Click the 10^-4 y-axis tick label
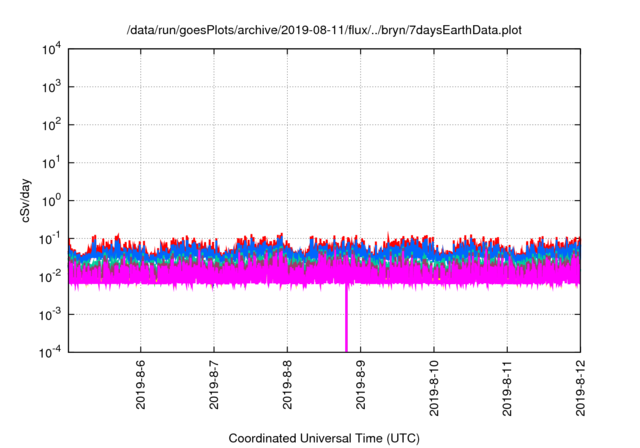 tap(50, 352)
